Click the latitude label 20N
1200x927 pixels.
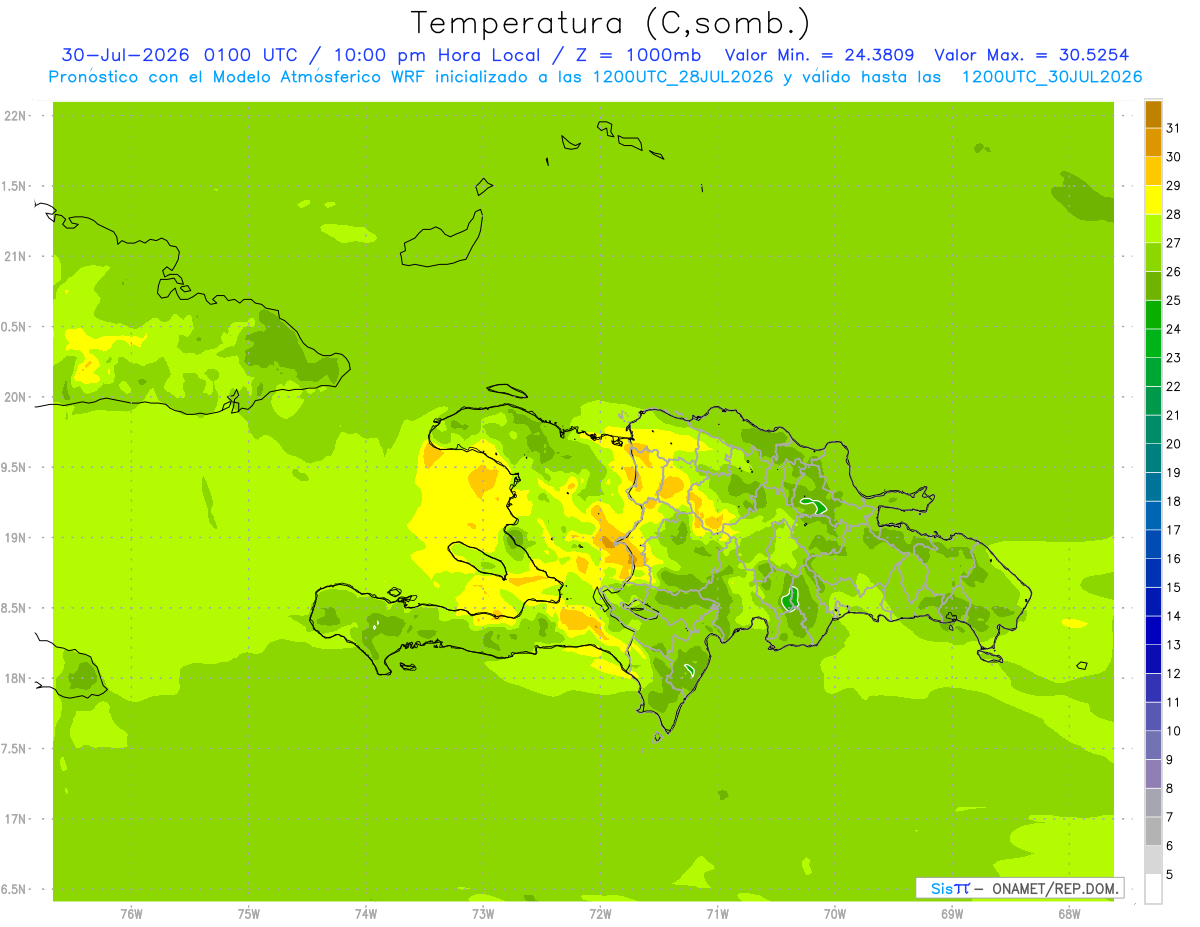click(15, 397)
